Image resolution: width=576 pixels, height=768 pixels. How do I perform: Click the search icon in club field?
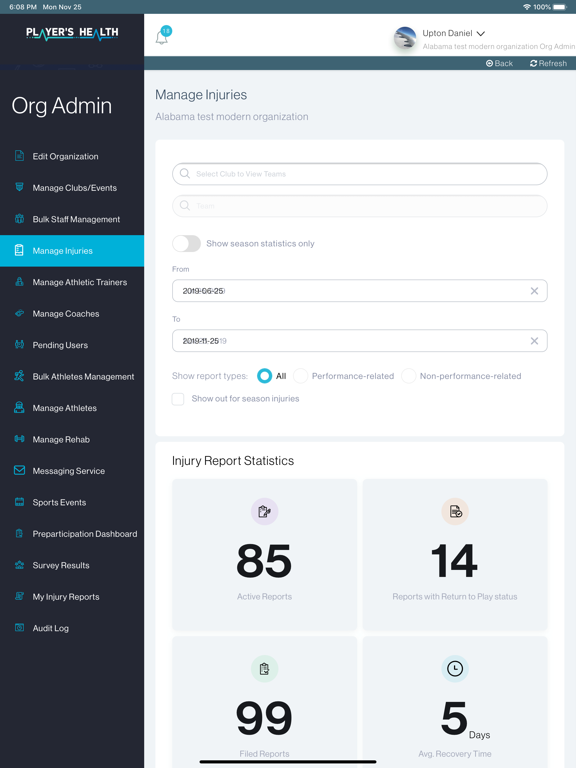pyautogui.click(x=185, y=173)
